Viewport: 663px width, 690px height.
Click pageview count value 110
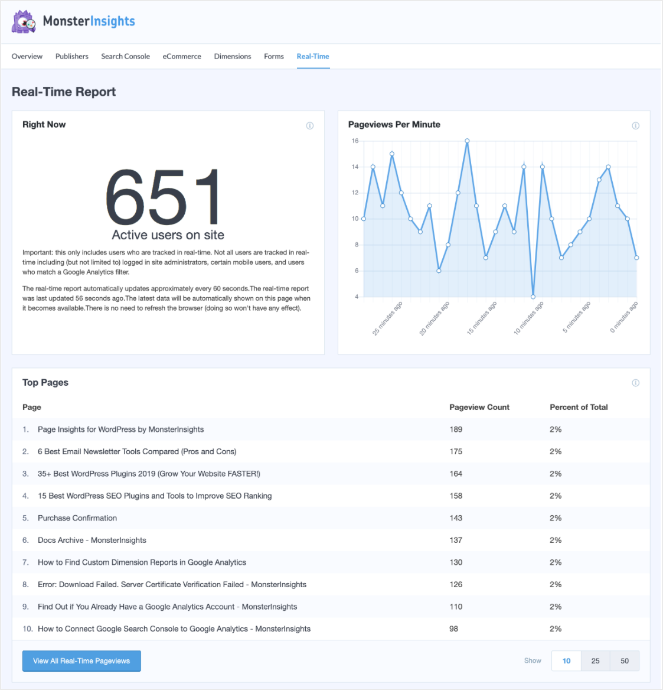[456, 607]
